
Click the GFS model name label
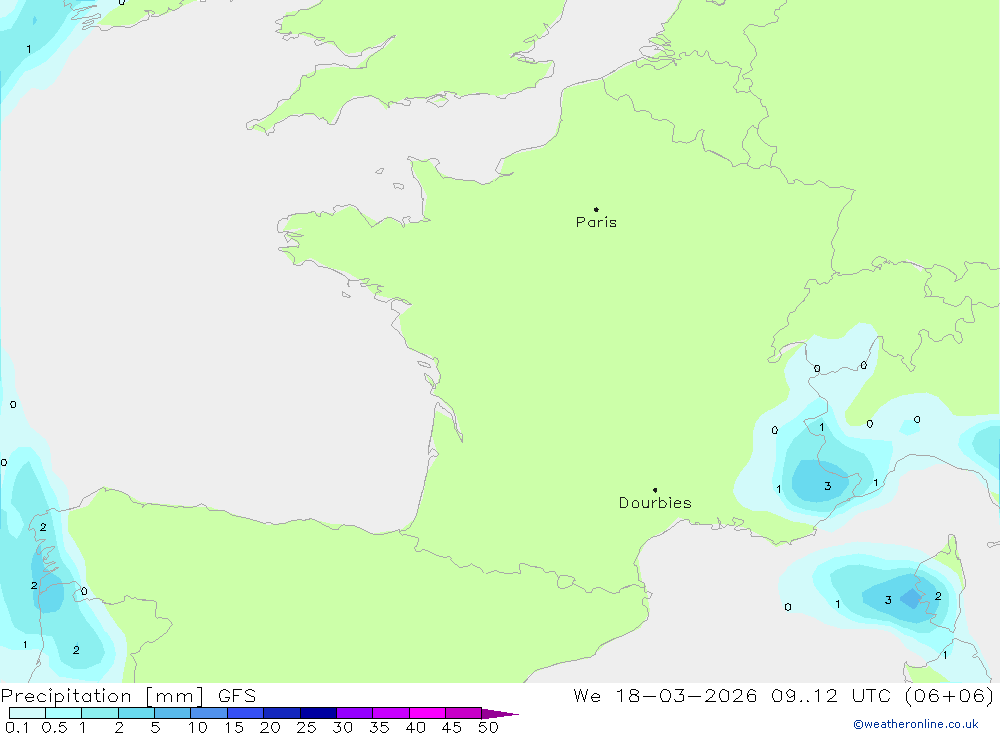pyautogui.click(x=237, y=696)
